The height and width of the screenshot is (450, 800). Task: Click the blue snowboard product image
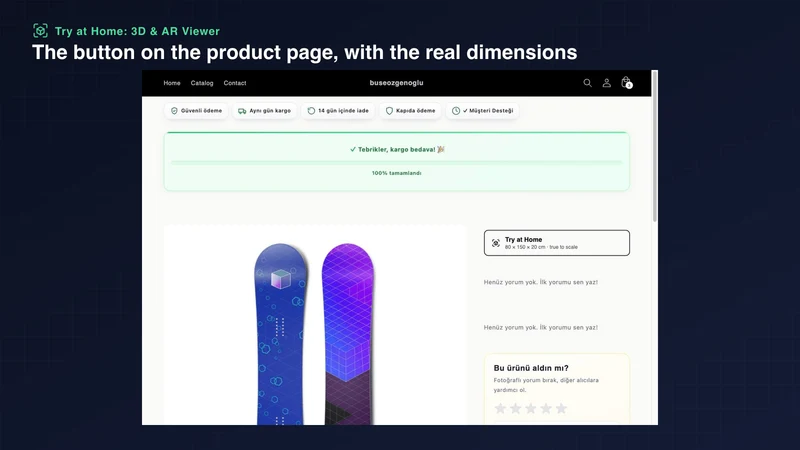pyautogui.click(x=281, y=334)
